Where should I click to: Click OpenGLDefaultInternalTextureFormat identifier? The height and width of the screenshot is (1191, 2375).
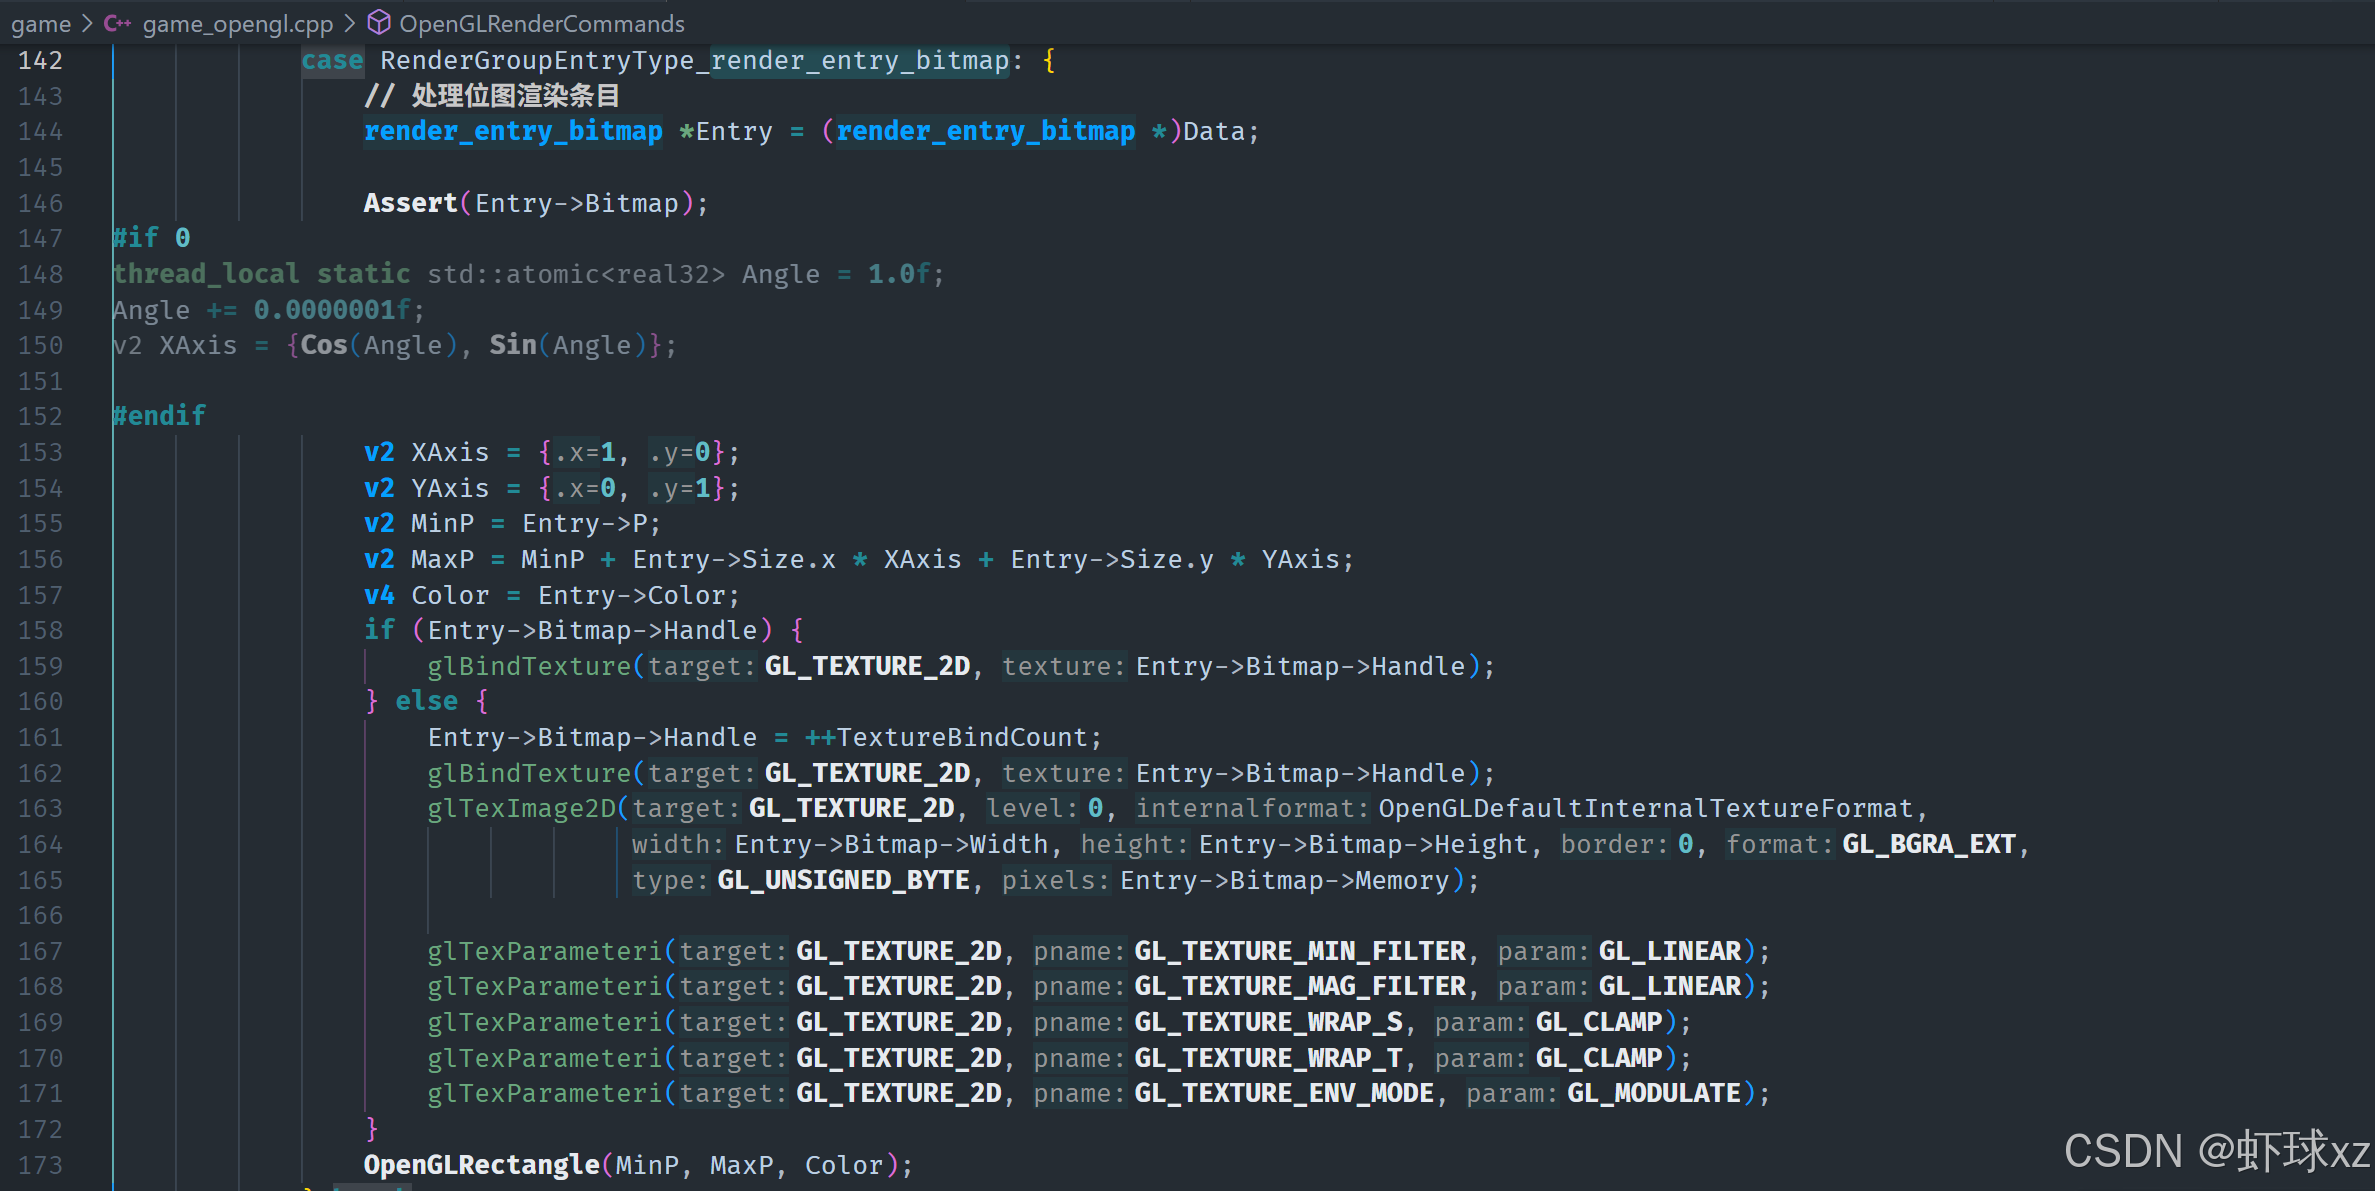click(x=1645, y=808)
